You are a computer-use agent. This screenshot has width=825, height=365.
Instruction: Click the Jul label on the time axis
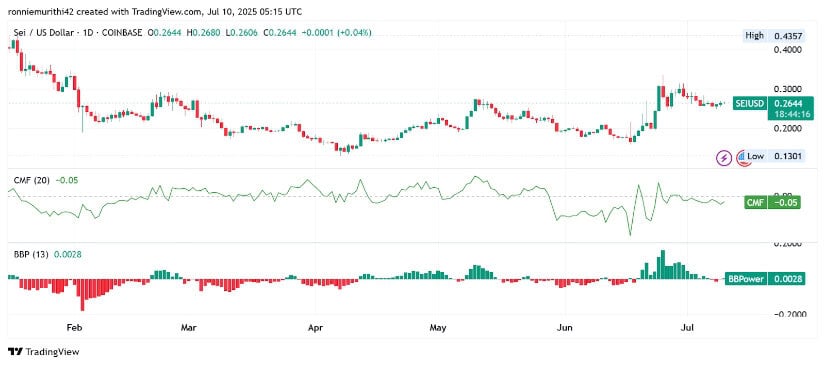coord(687,328)
